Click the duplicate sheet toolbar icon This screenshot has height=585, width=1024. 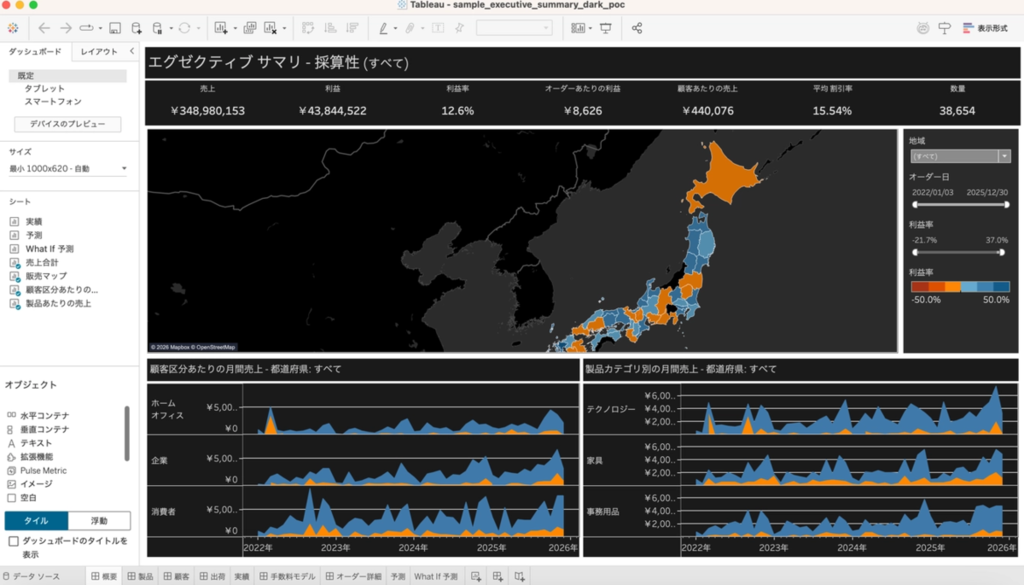pyautogui.click(x=249, y=28)
